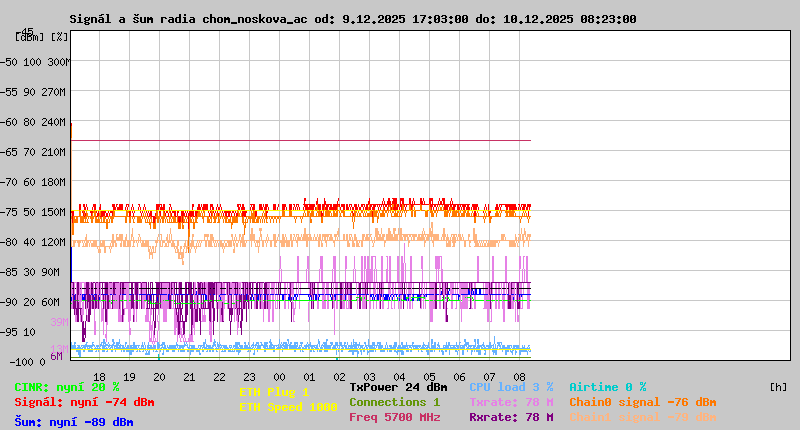The width and height of the screenshot is (800, 430).
Task: Select the ETH Plug legend label
Action: [x=274, y=392]
